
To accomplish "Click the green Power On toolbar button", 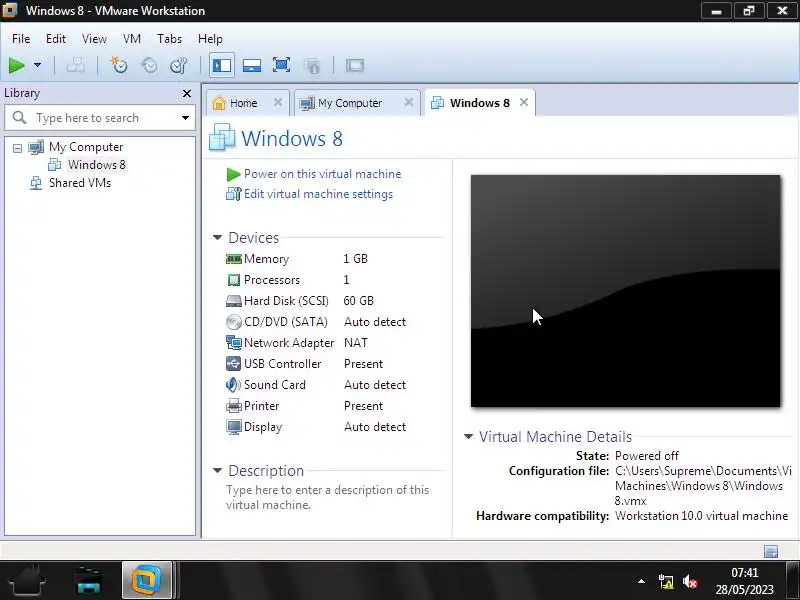I will [17, 65].
